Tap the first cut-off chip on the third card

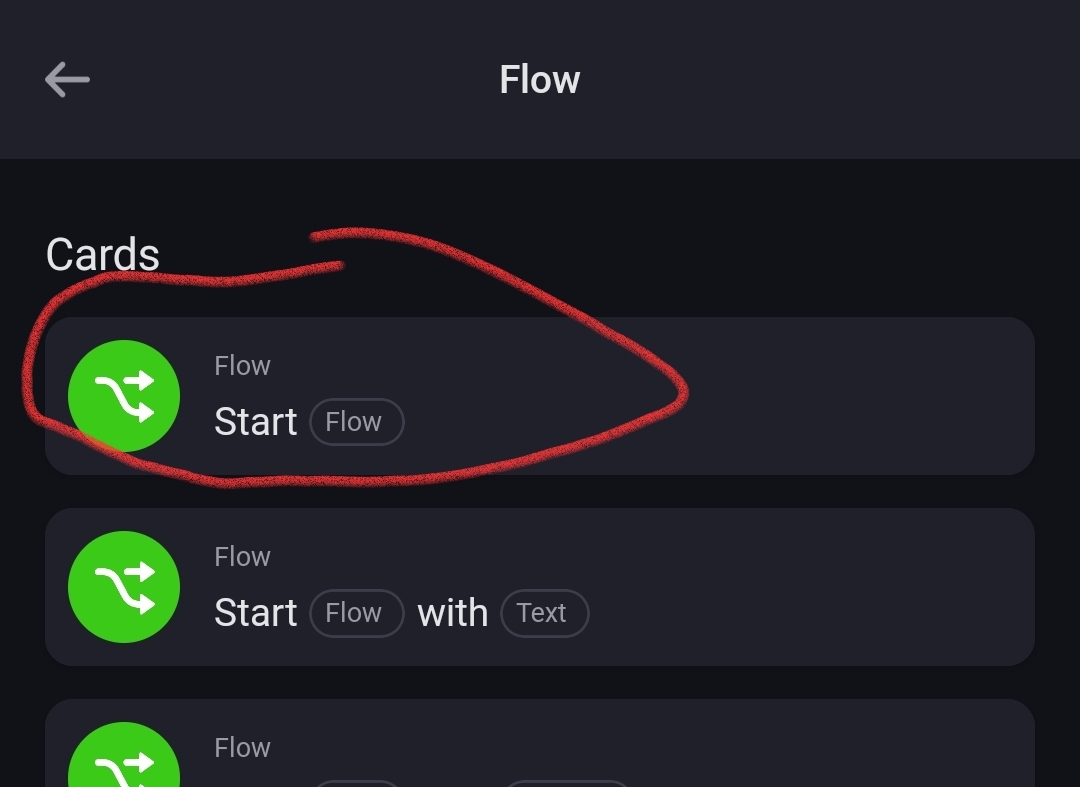pos(356,783)
